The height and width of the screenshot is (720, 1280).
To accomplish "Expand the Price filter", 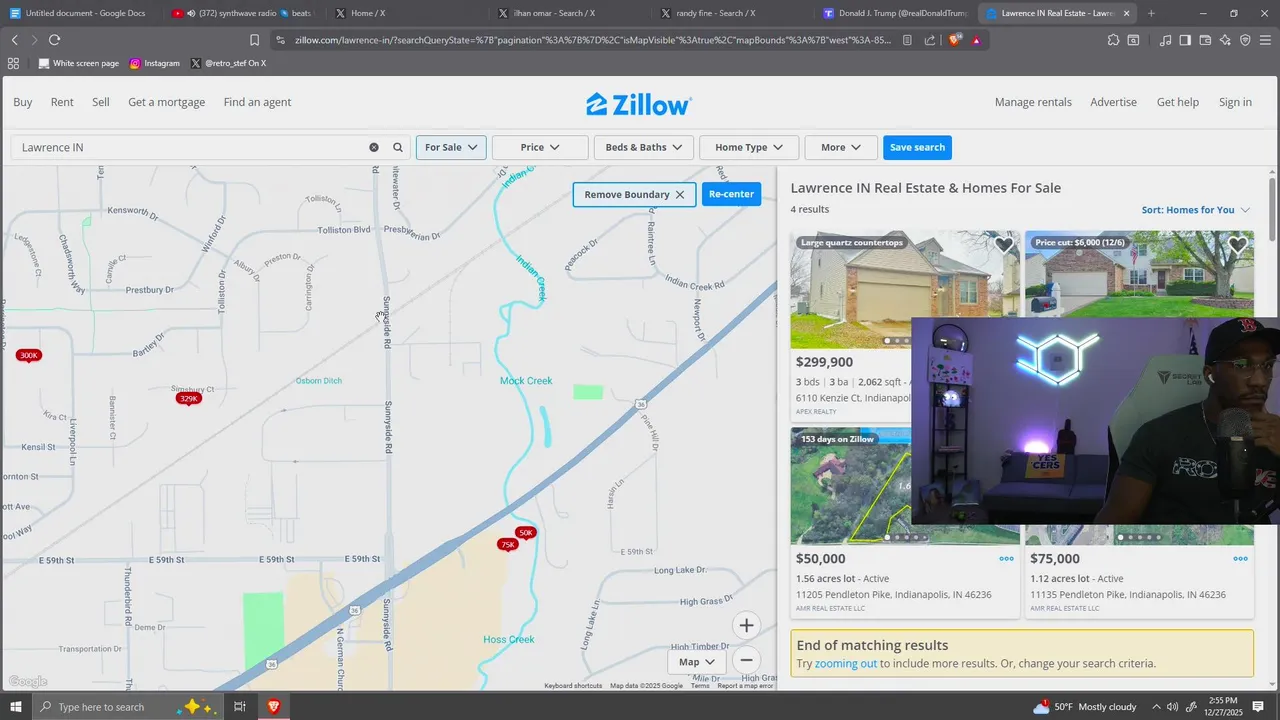I will point(540,147).
